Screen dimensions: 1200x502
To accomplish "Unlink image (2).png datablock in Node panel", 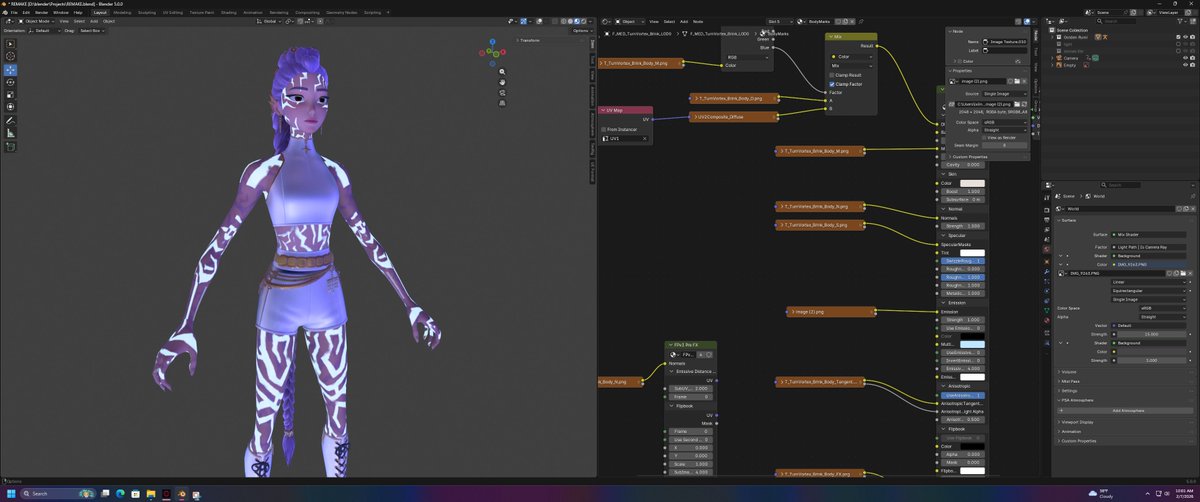I will click(x=1024, y=81).
